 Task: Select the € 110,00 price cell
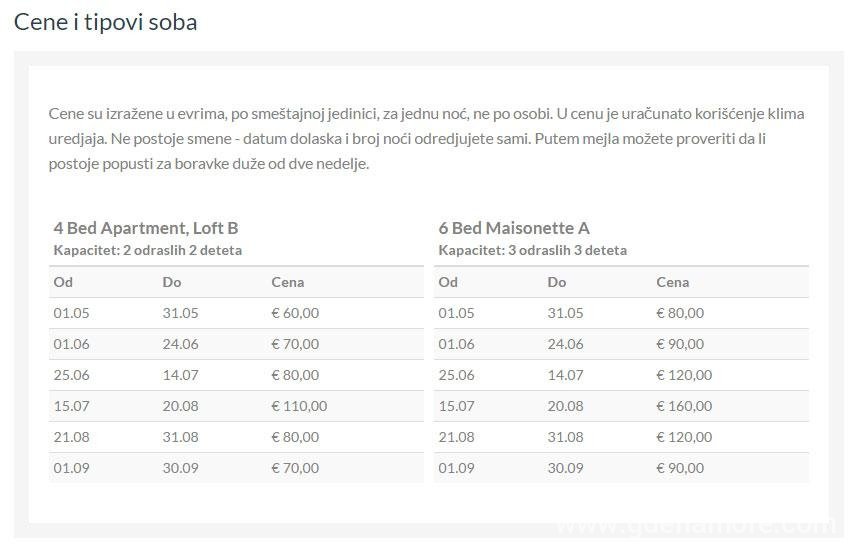299,406
